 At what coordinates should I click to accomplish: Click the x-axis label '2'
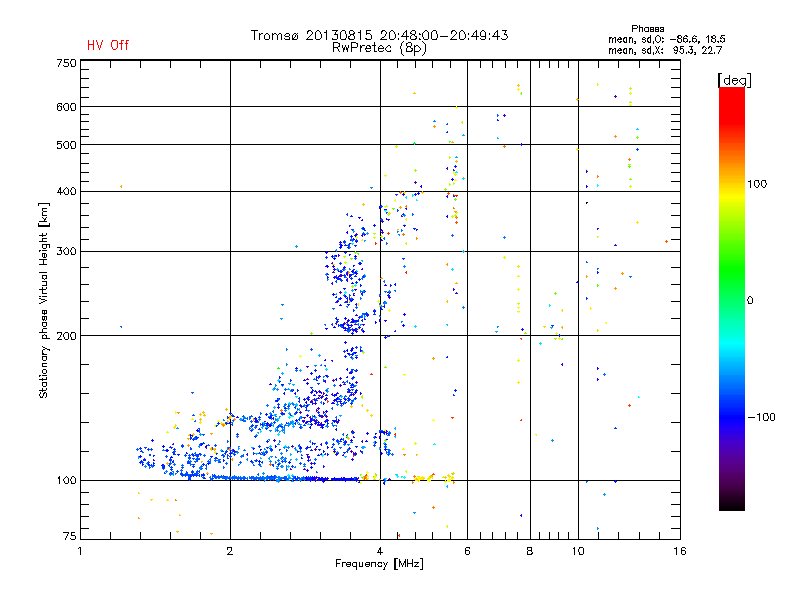[x=230, y=551]
